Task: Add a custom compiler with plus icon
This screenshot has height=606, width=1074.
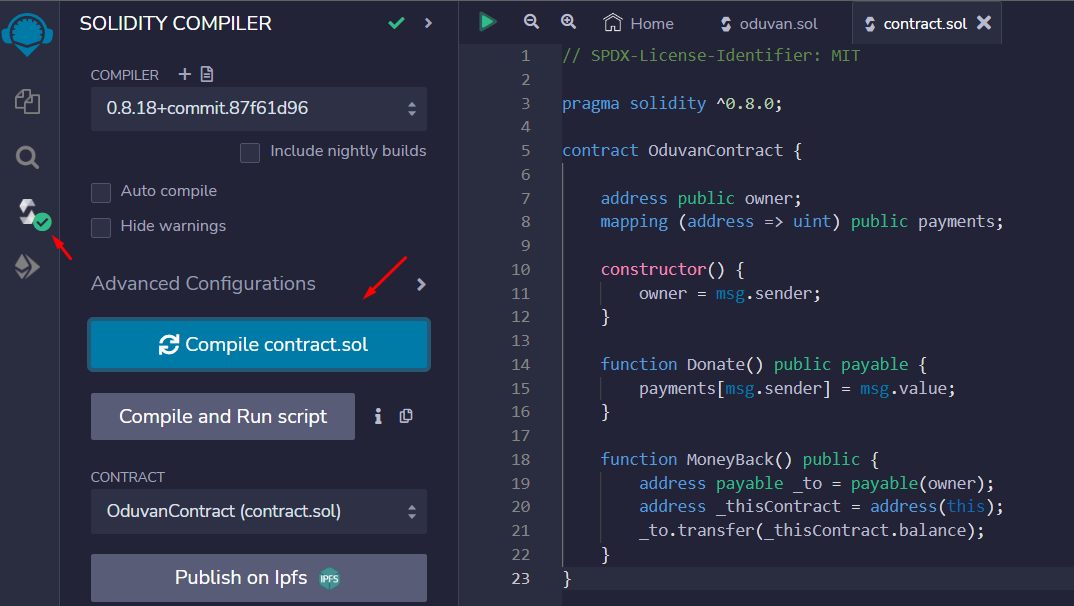Action: [x=184, y=74]
